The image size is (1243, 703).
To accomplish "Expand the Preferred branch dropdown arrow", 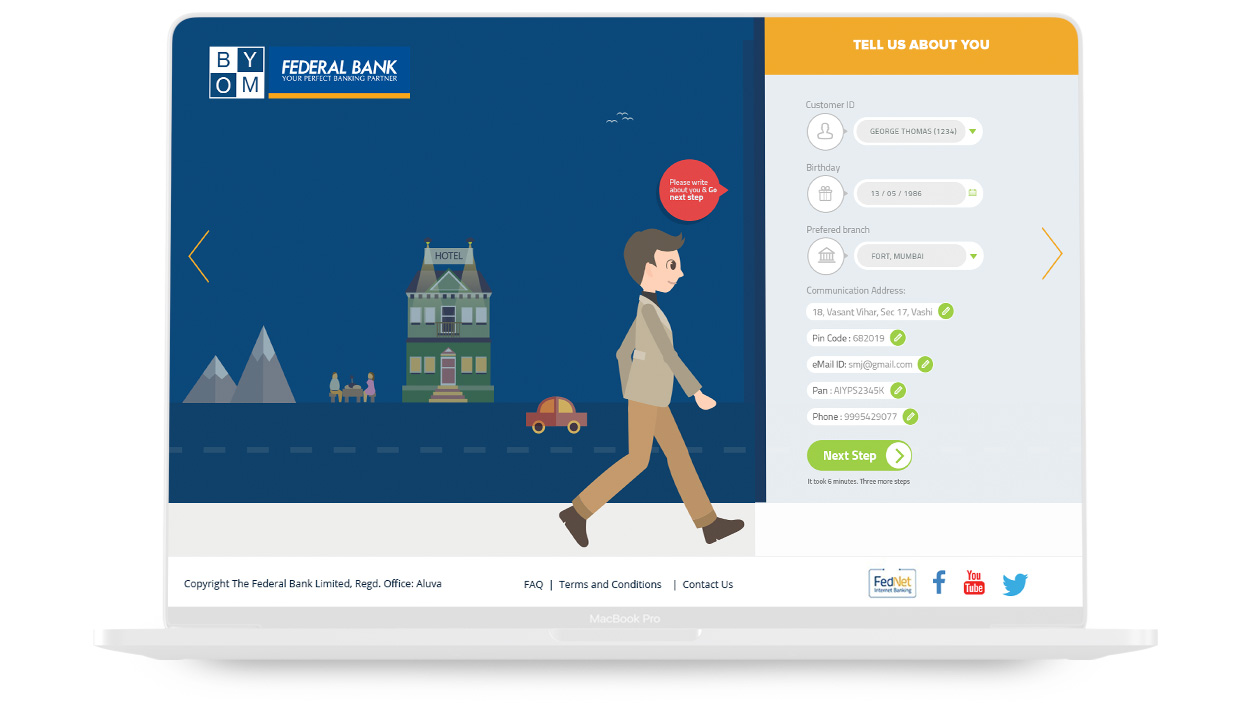I will coord(973,256).
